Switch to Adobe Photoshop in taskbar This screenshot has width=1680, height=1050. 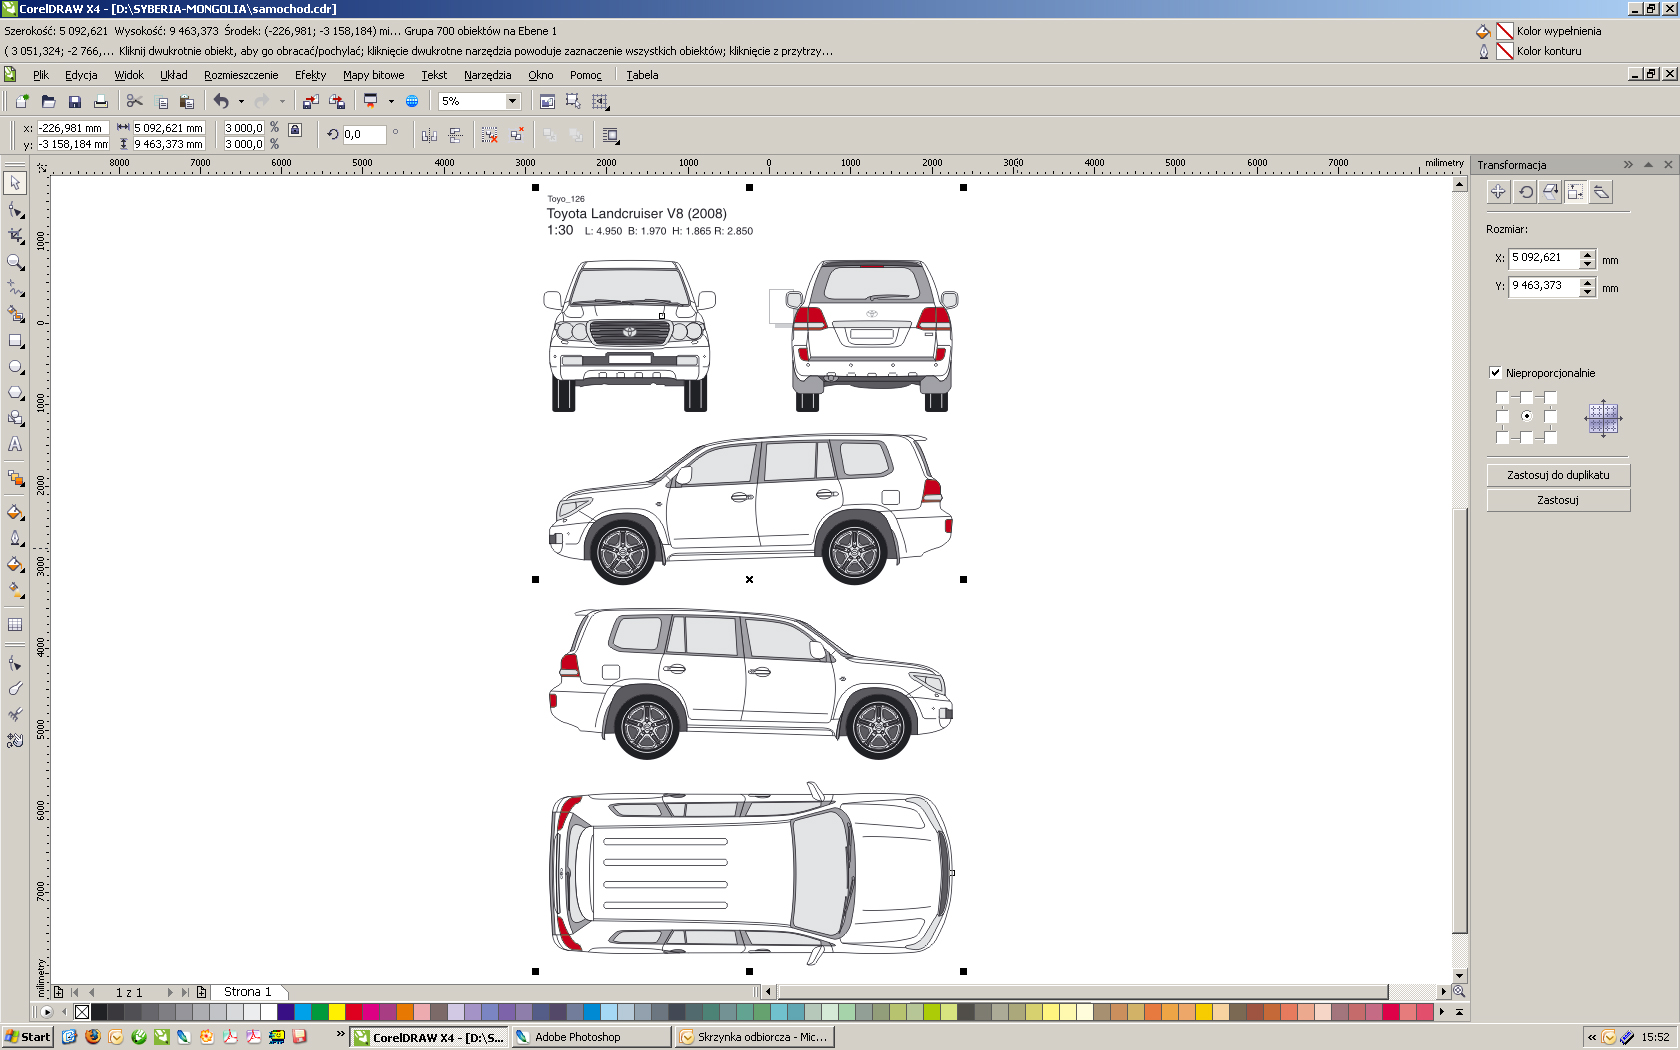(591, 1037)
